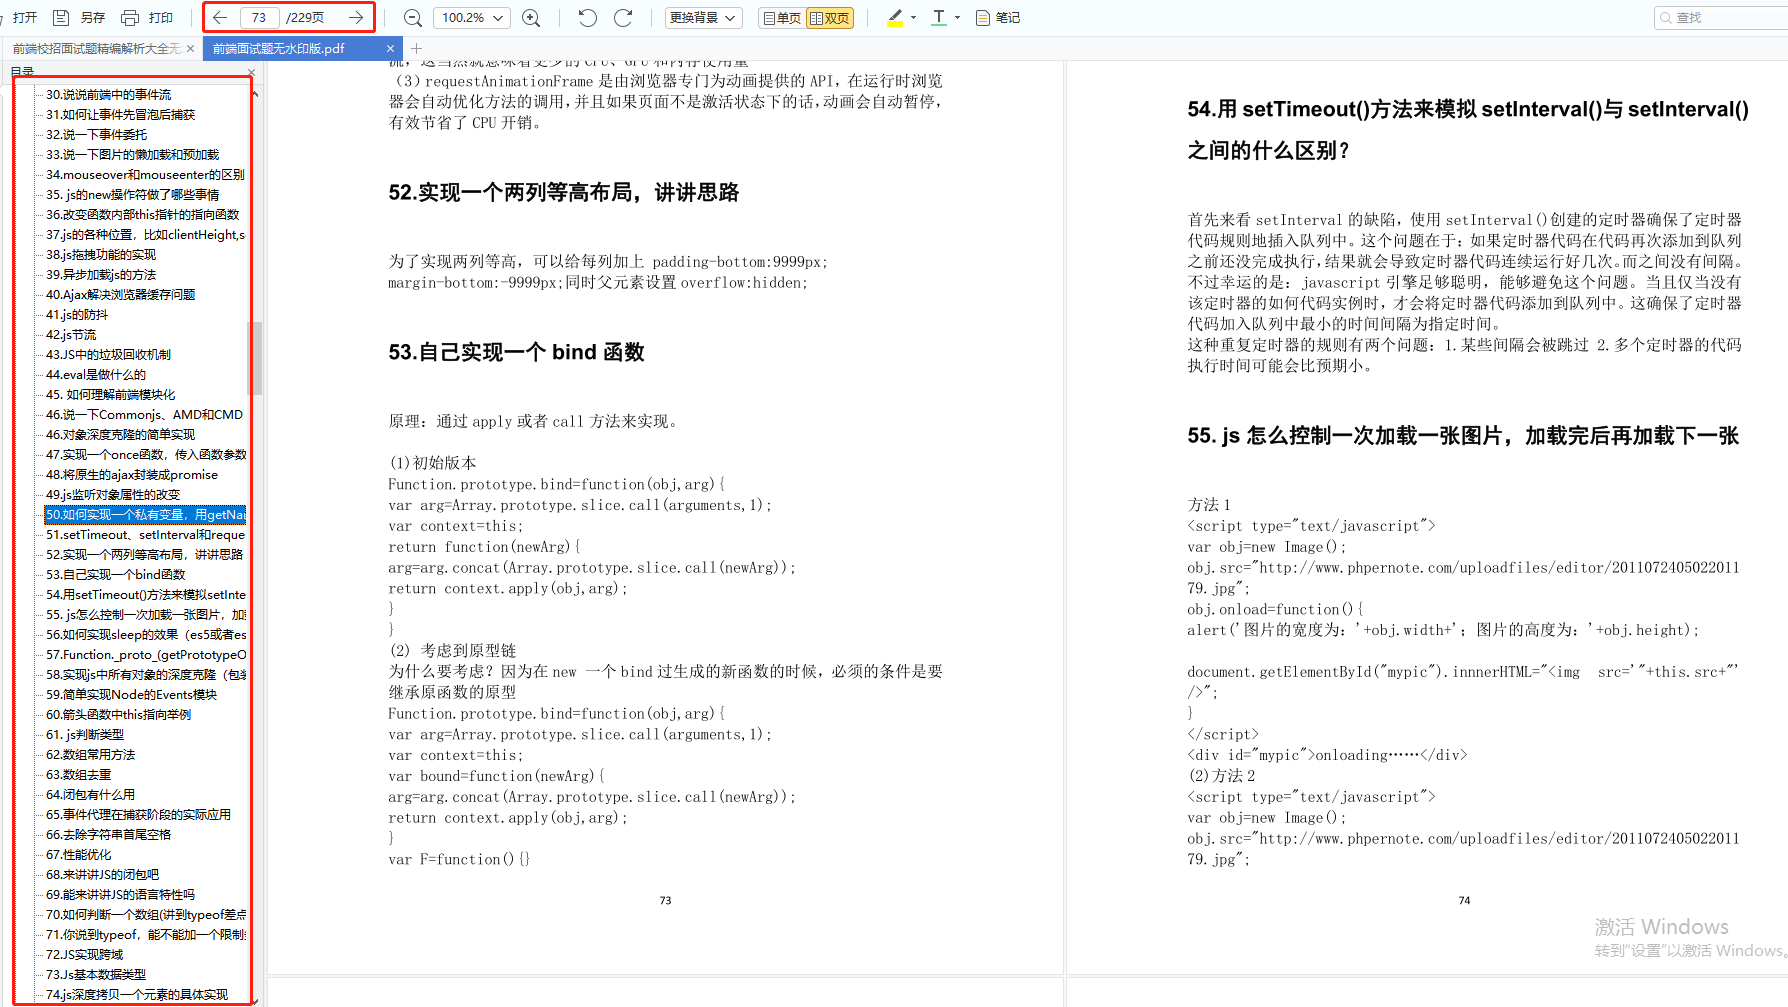
Task: Open the zoom percentage dropdown
Action: 471,17
